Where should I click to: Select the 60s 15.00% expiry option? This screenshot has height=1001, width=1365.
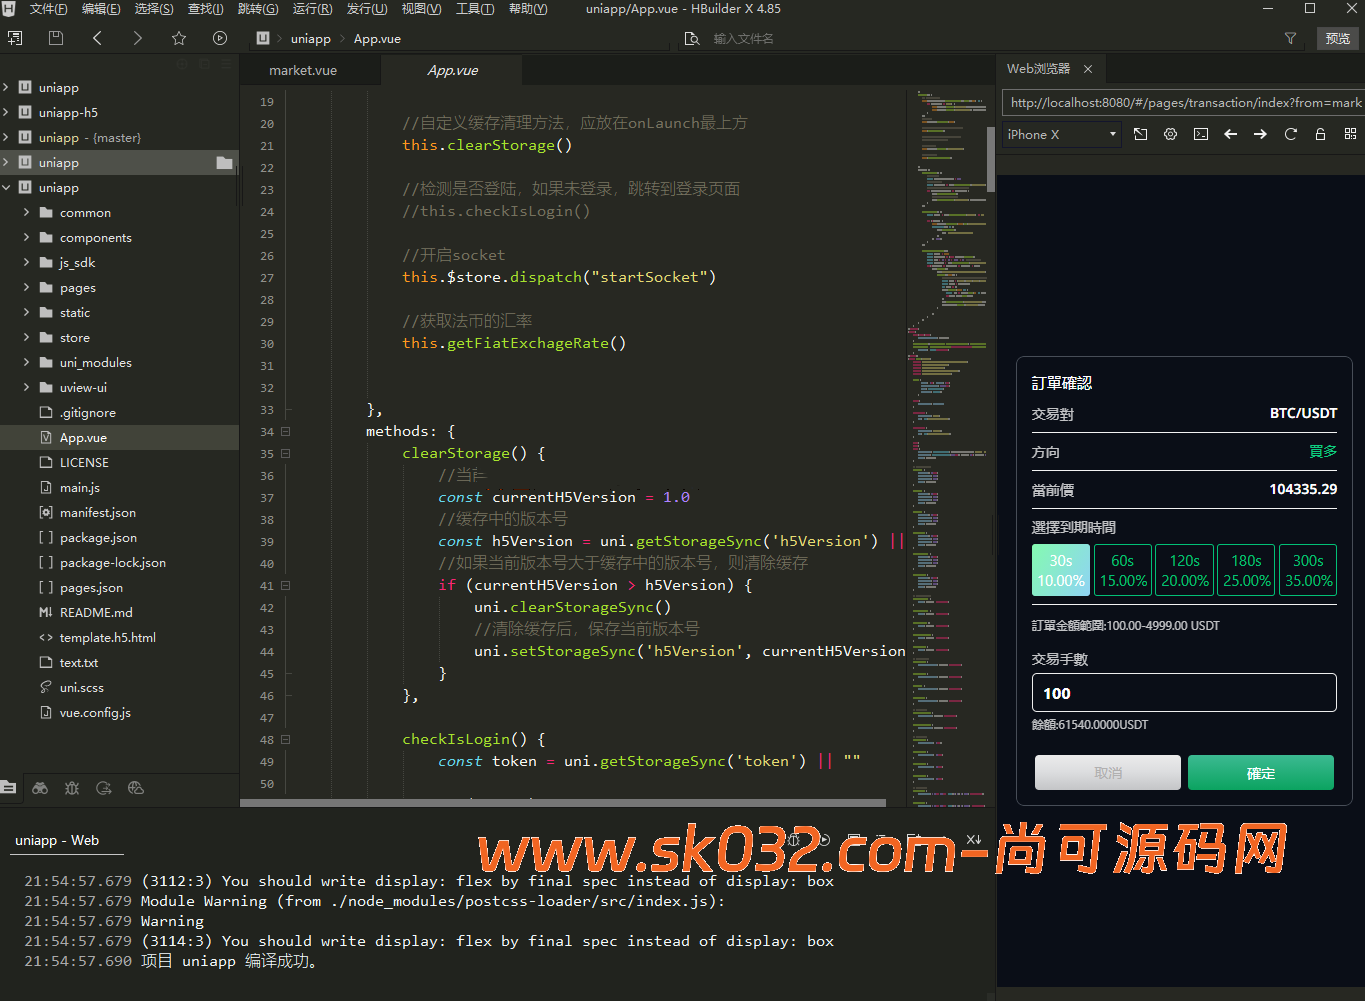click(x=1123, y=570)
